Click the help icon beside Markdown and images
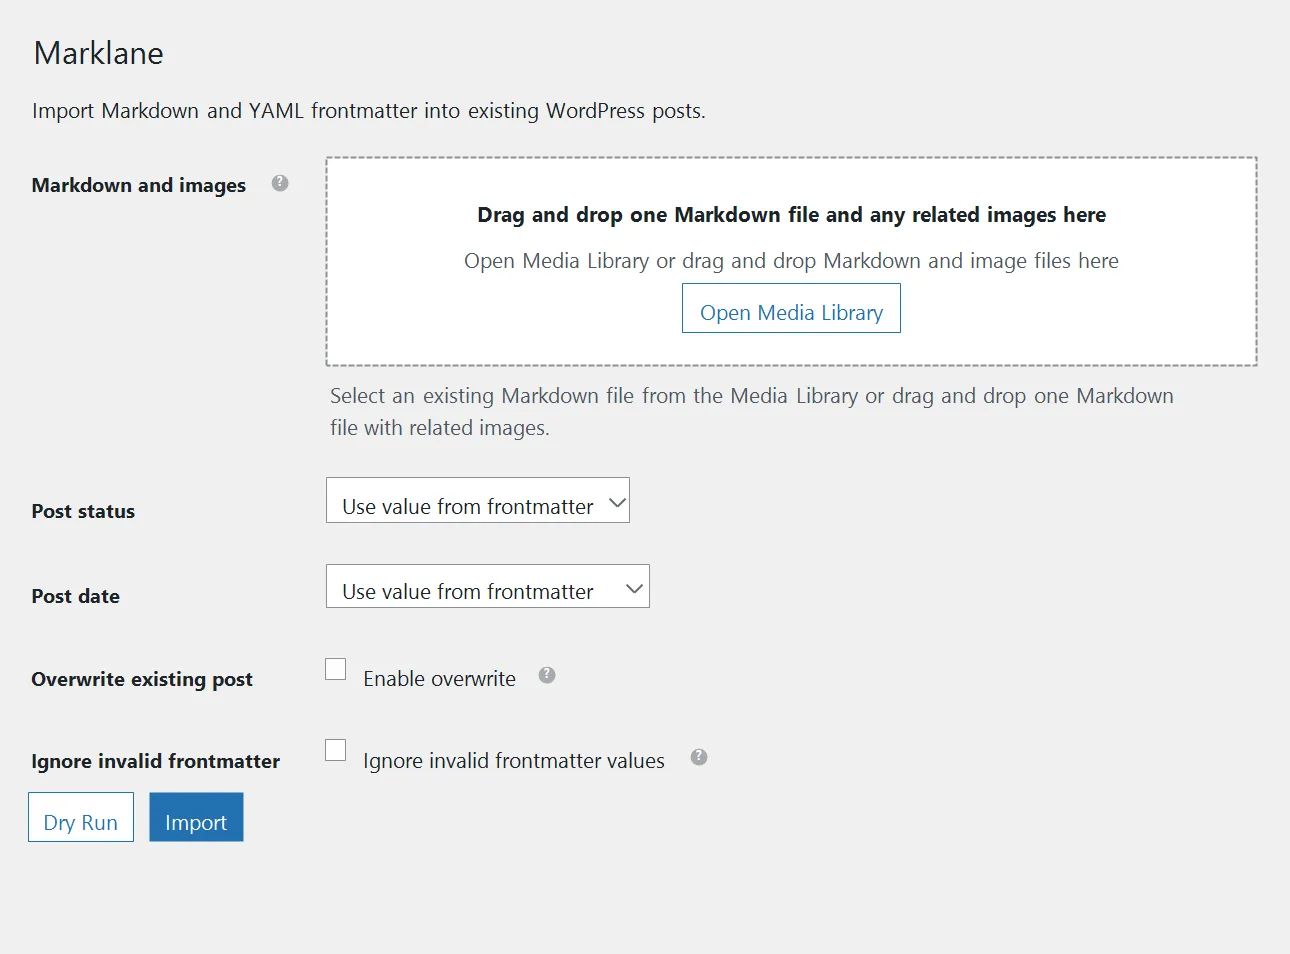This screenshot has width=1290, height=954. pyautogui.click(x=280, y=183)
